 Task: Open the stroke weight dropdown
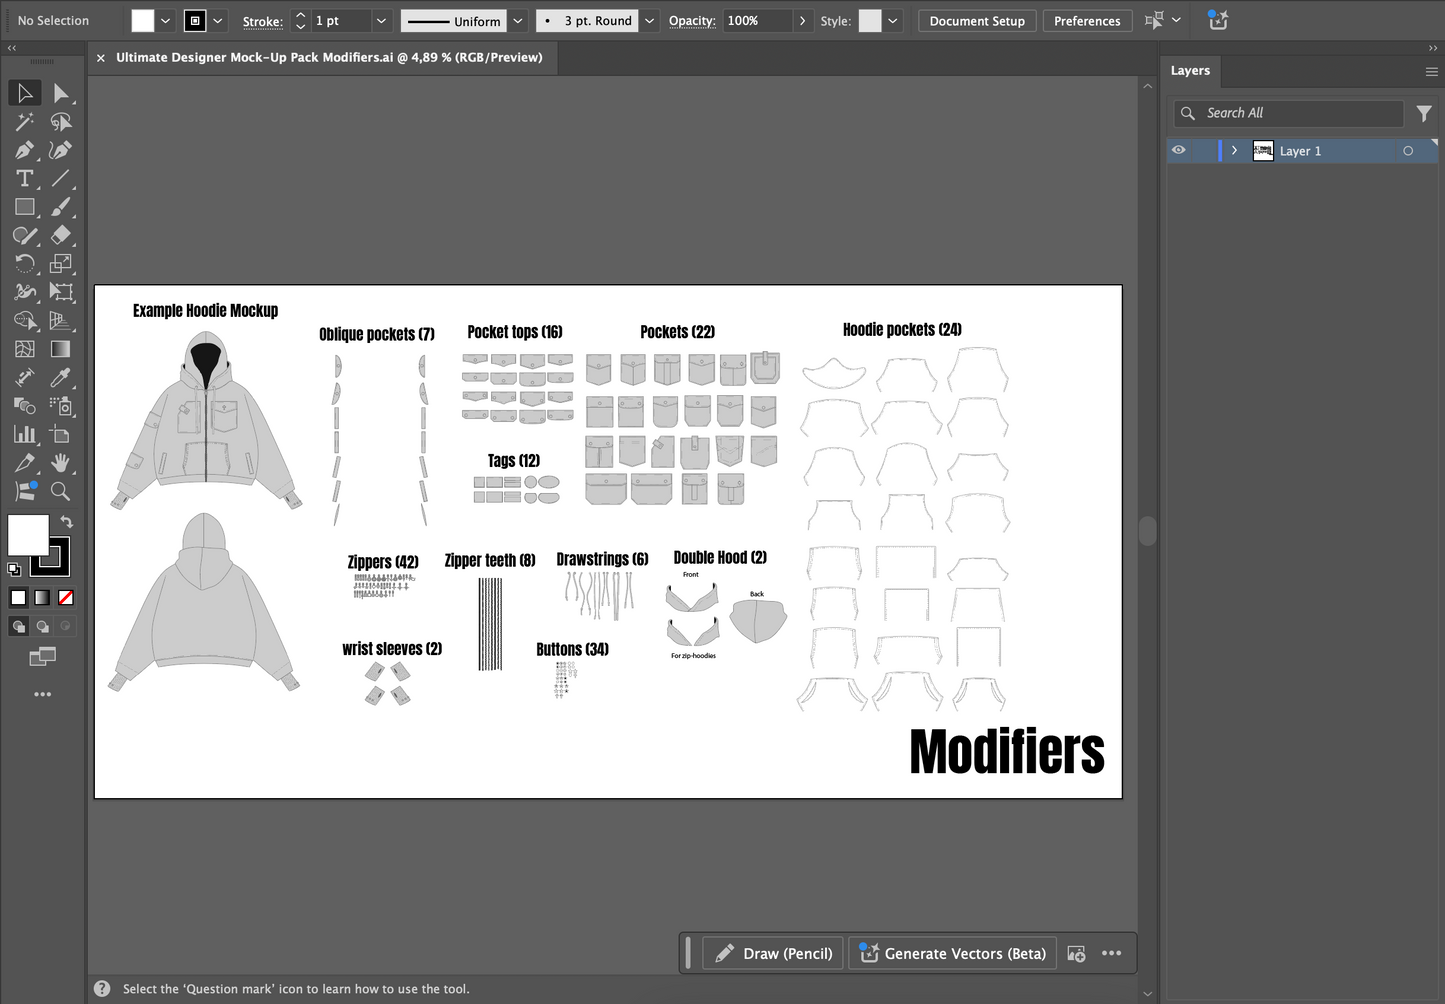pos(381,21)
